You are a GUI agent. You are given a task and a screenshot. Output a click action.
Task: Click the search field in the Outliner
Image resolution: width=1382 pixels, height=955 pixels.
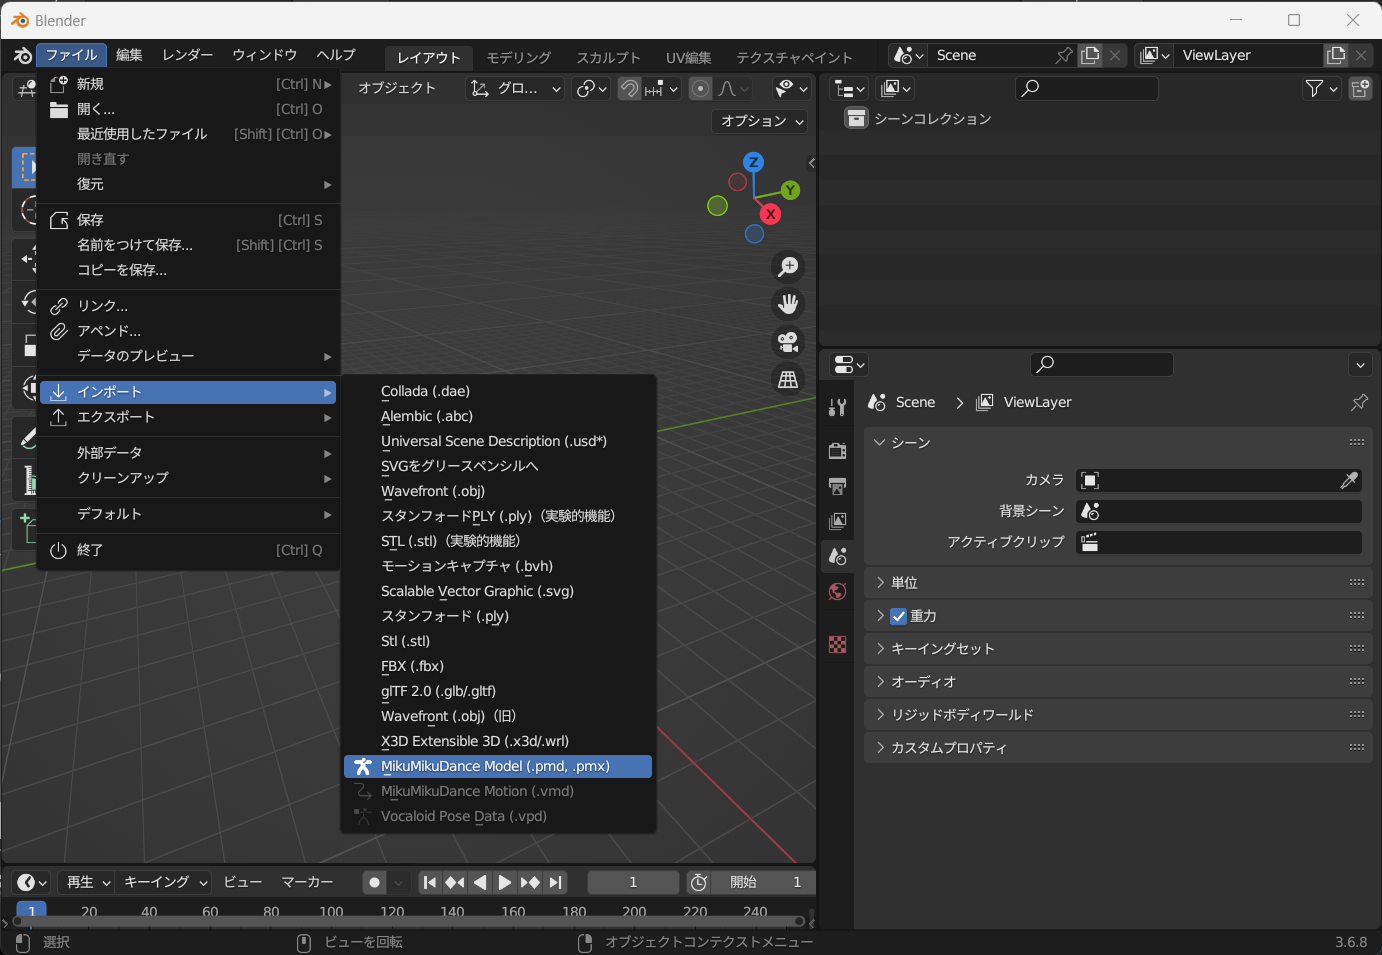pyautogui.click(x=1086, y=88)
